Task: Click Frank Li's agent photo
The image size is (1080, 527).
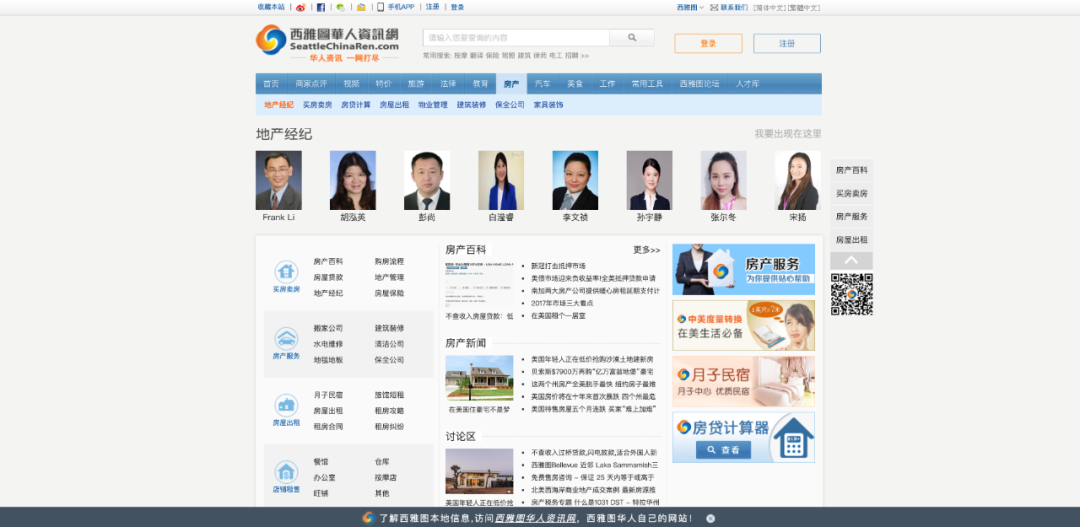Action: coord(278,181)
